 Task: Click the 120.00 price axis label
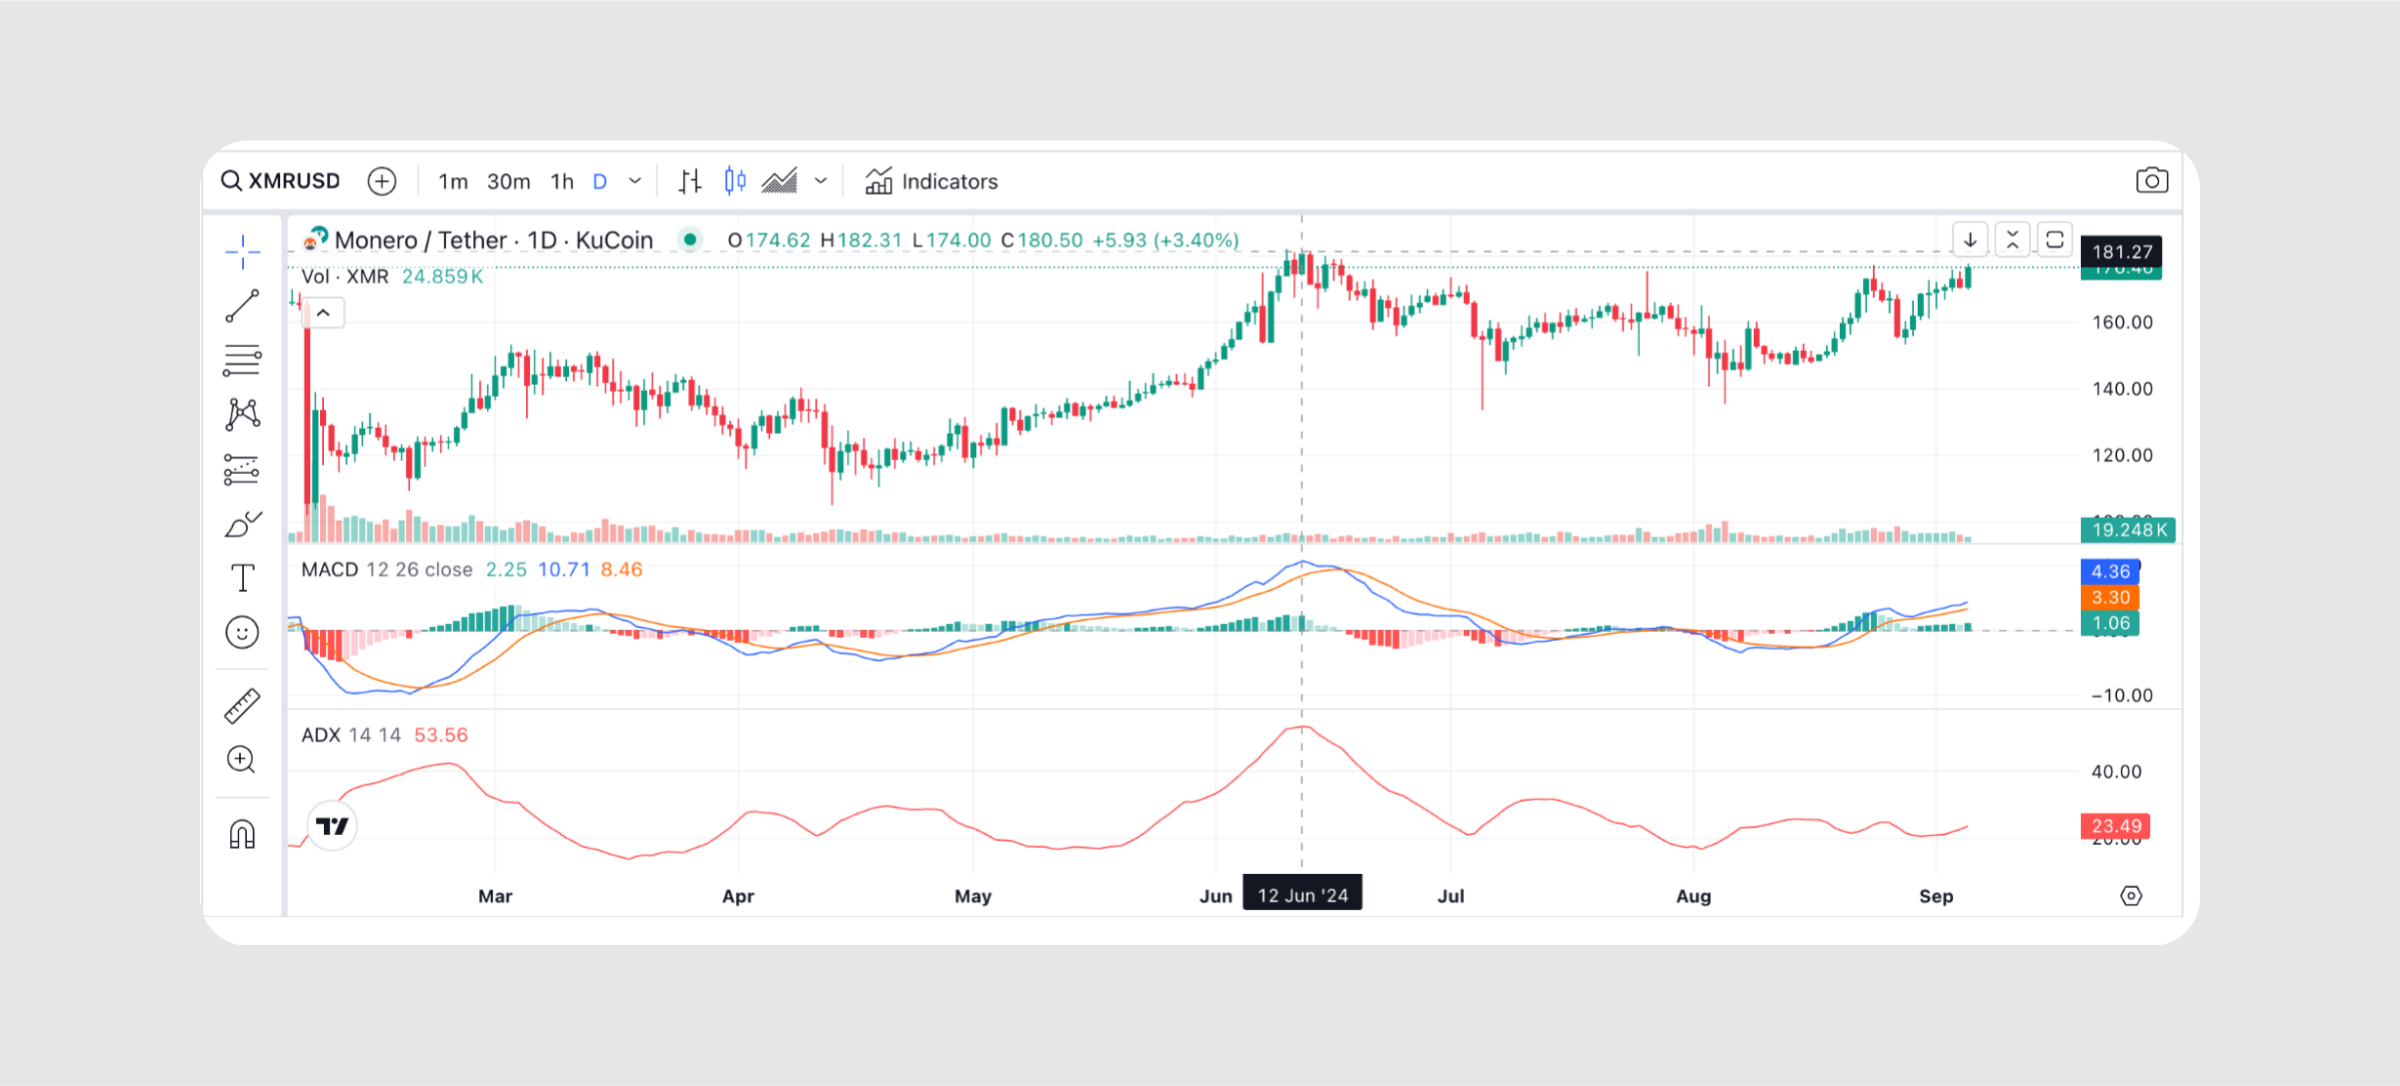click(x=2122, y=455)
